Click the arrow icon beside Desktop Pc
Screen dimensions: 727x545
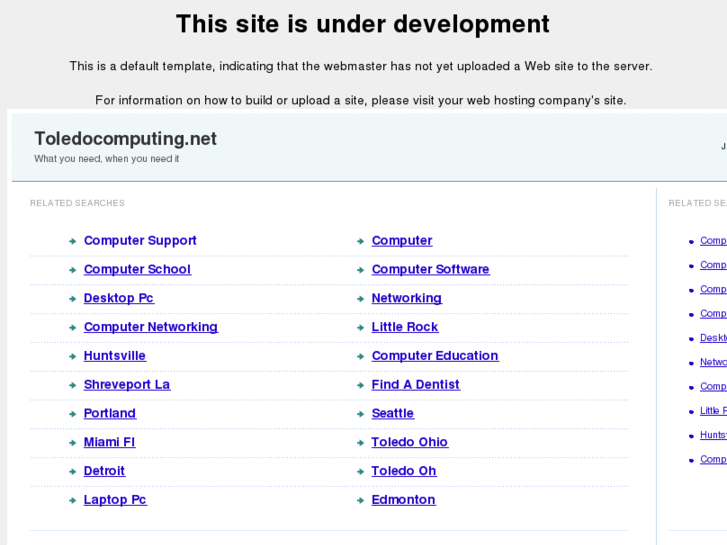(x=72, y=299)
